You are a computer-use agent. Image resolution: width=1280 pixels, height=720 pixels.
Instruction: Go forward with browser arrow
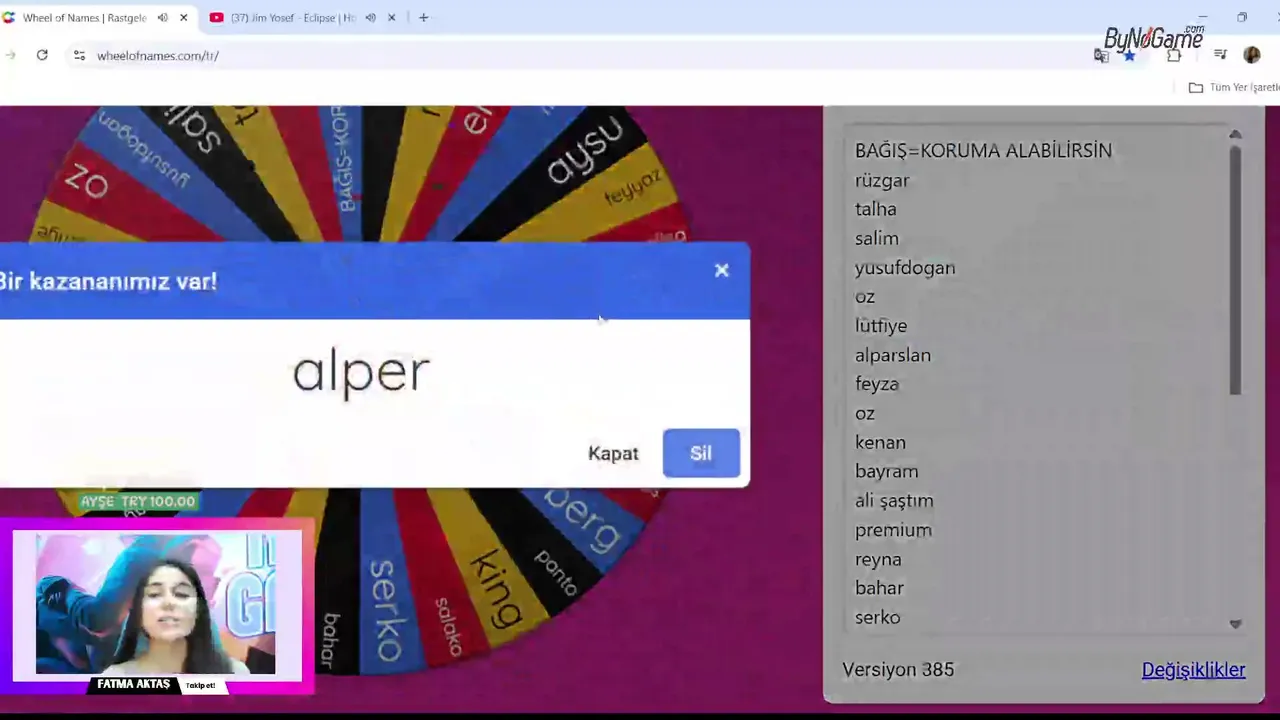pyautogui.click(x=10, y=55)
